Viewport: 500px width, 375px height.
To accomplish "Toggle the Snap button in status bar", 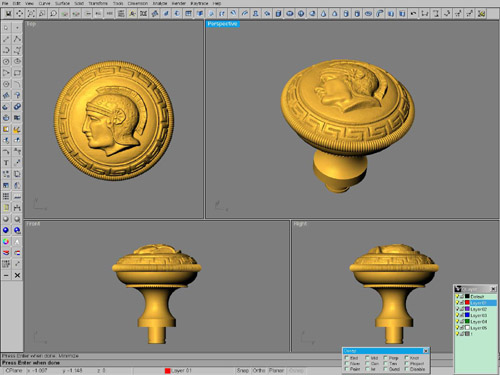I will click(x=243, y=371).
